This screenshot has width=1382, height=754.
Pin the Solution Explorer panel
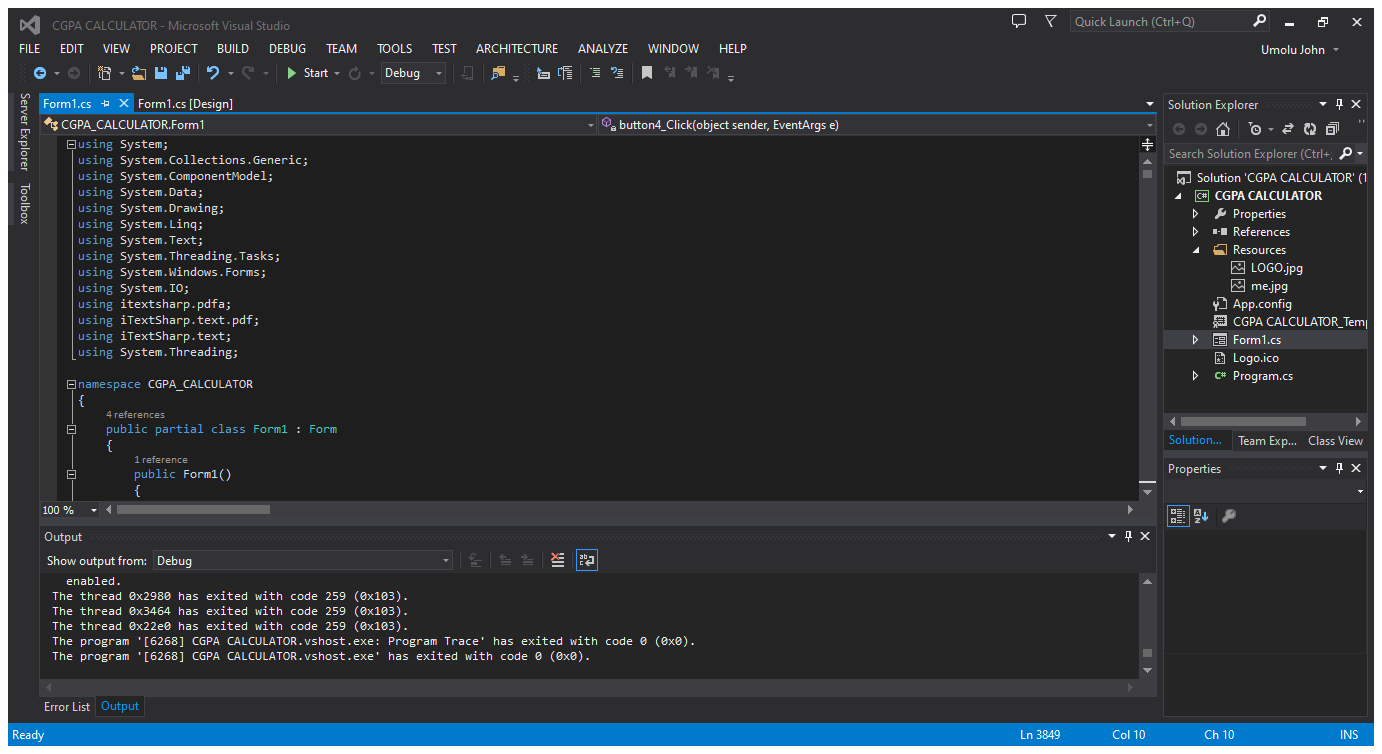(x=1340, y=104)
